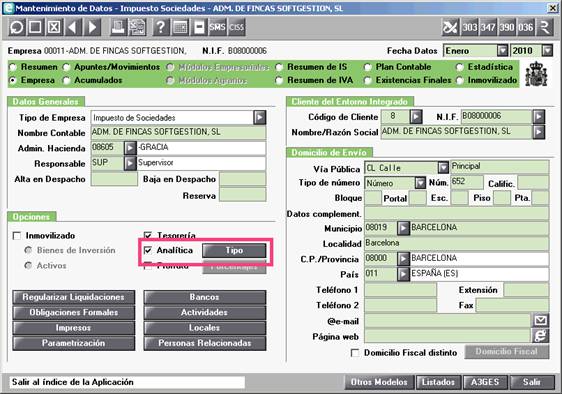Click the browser icon beside Página web
Screen dimensions: 562x394
point(540,336)
